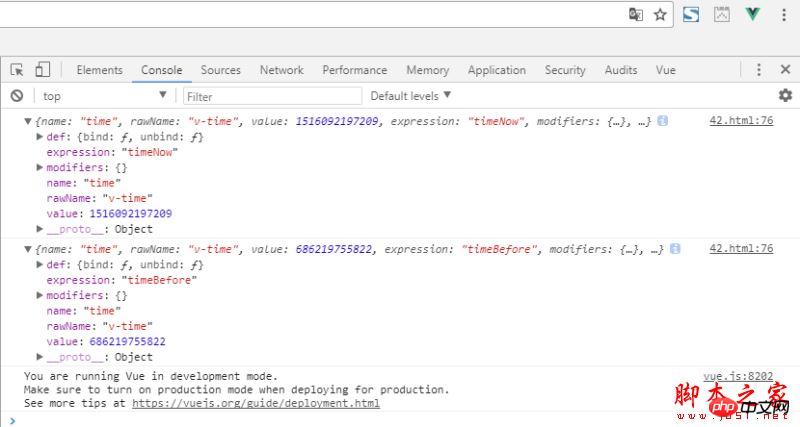The image size is (800, 427).
Task: Switch to the Elements tab
Action: tap(99, 70)
